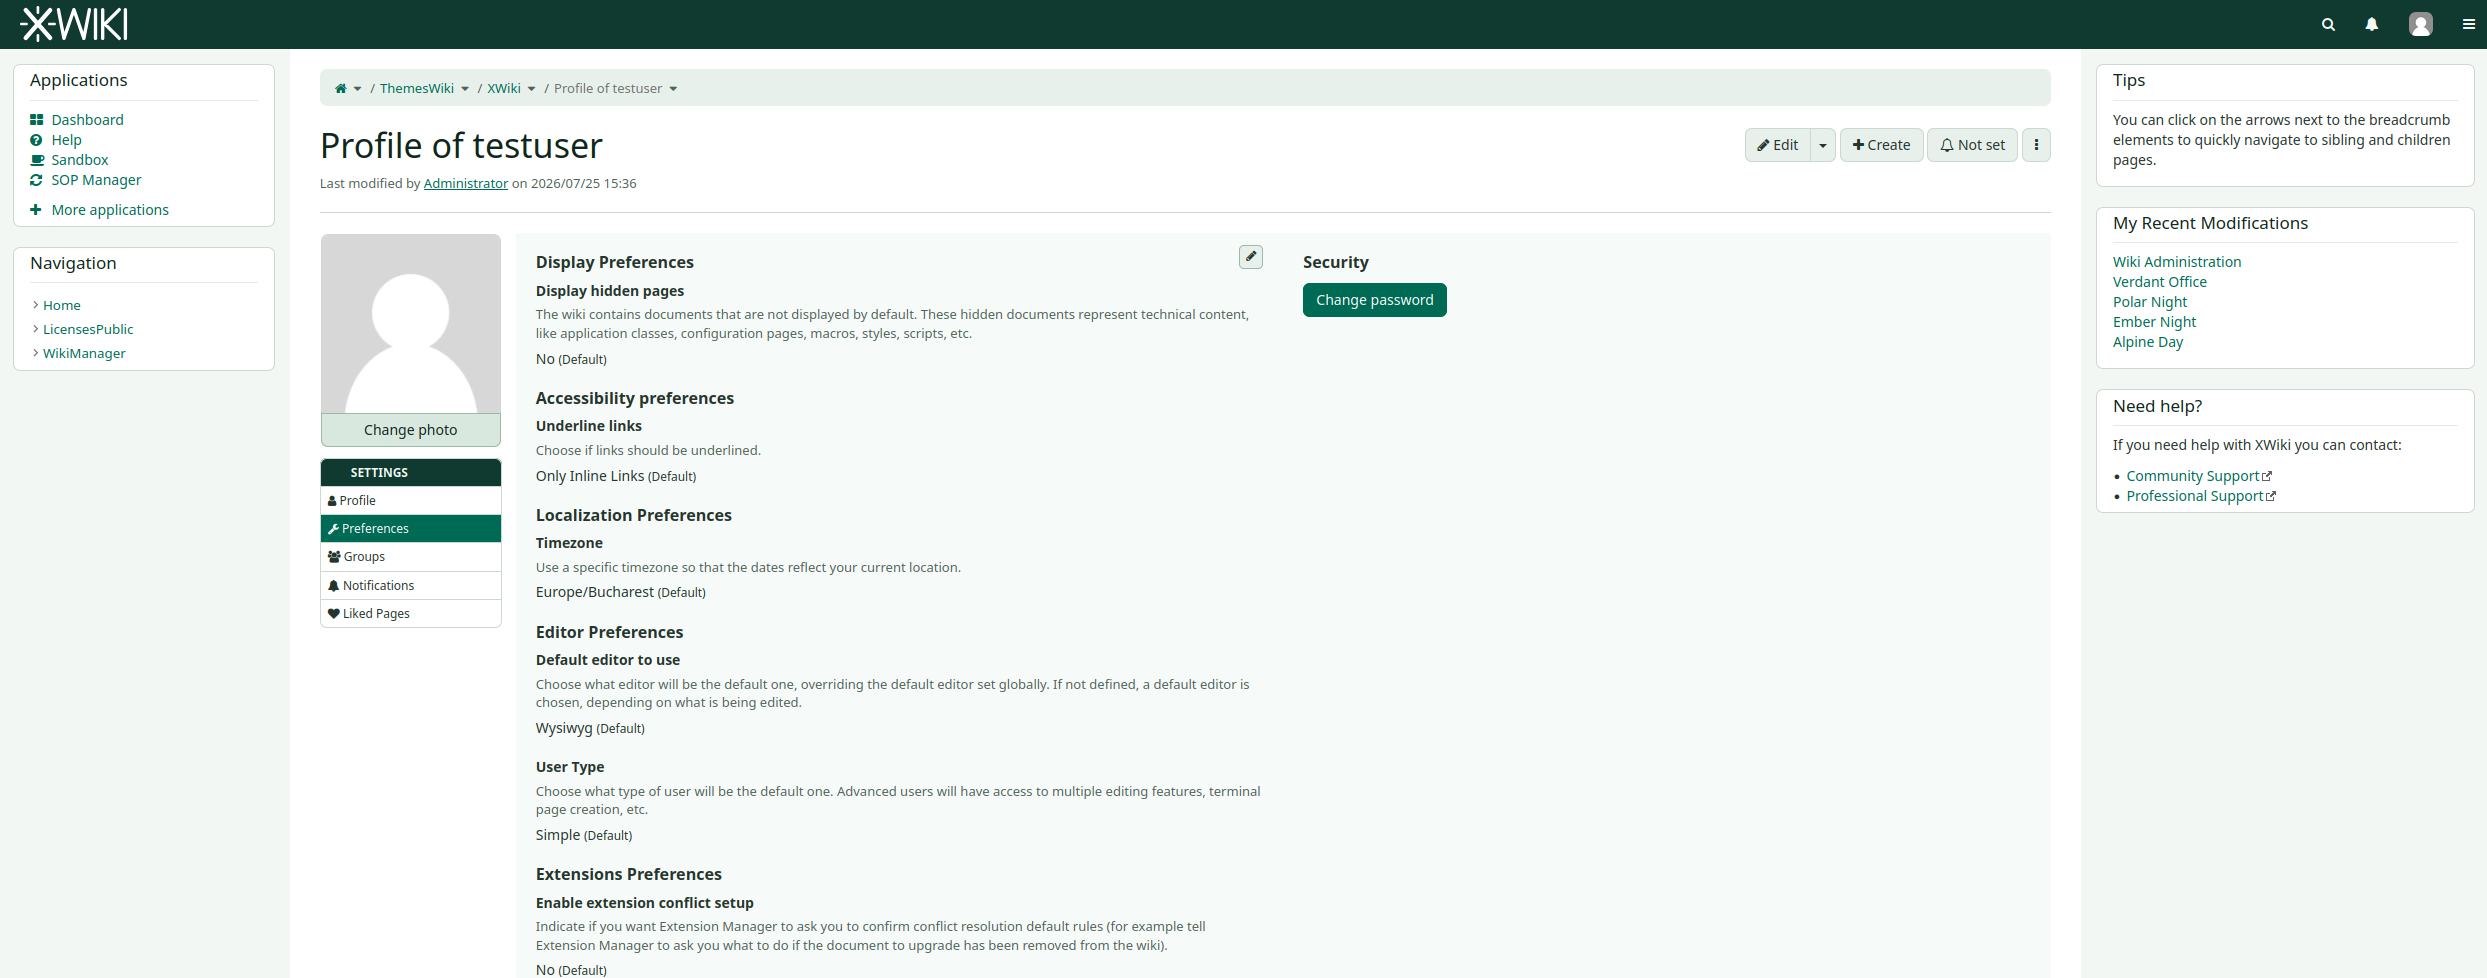
Task: Open the XWiki breadcrumb link
Action: [504, 89]
